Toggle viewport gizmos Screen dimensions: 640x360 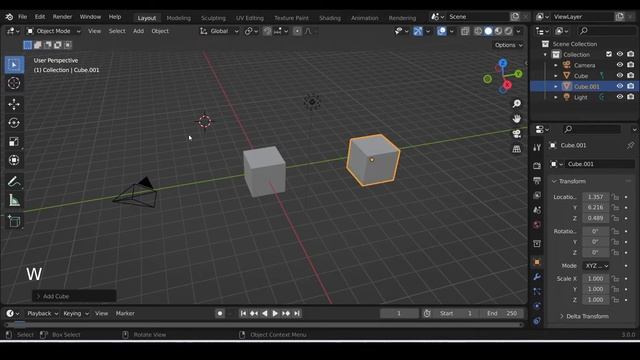(x=418, y=31)
